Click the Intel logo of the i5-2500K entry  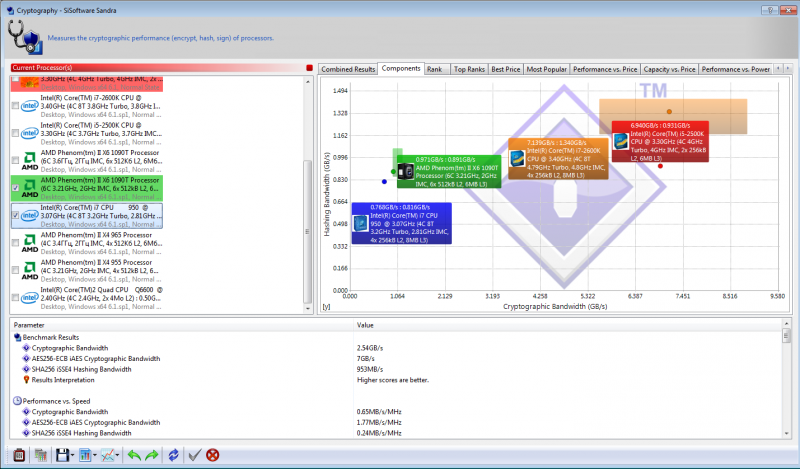pyautogui.click(x=30, y=133)
